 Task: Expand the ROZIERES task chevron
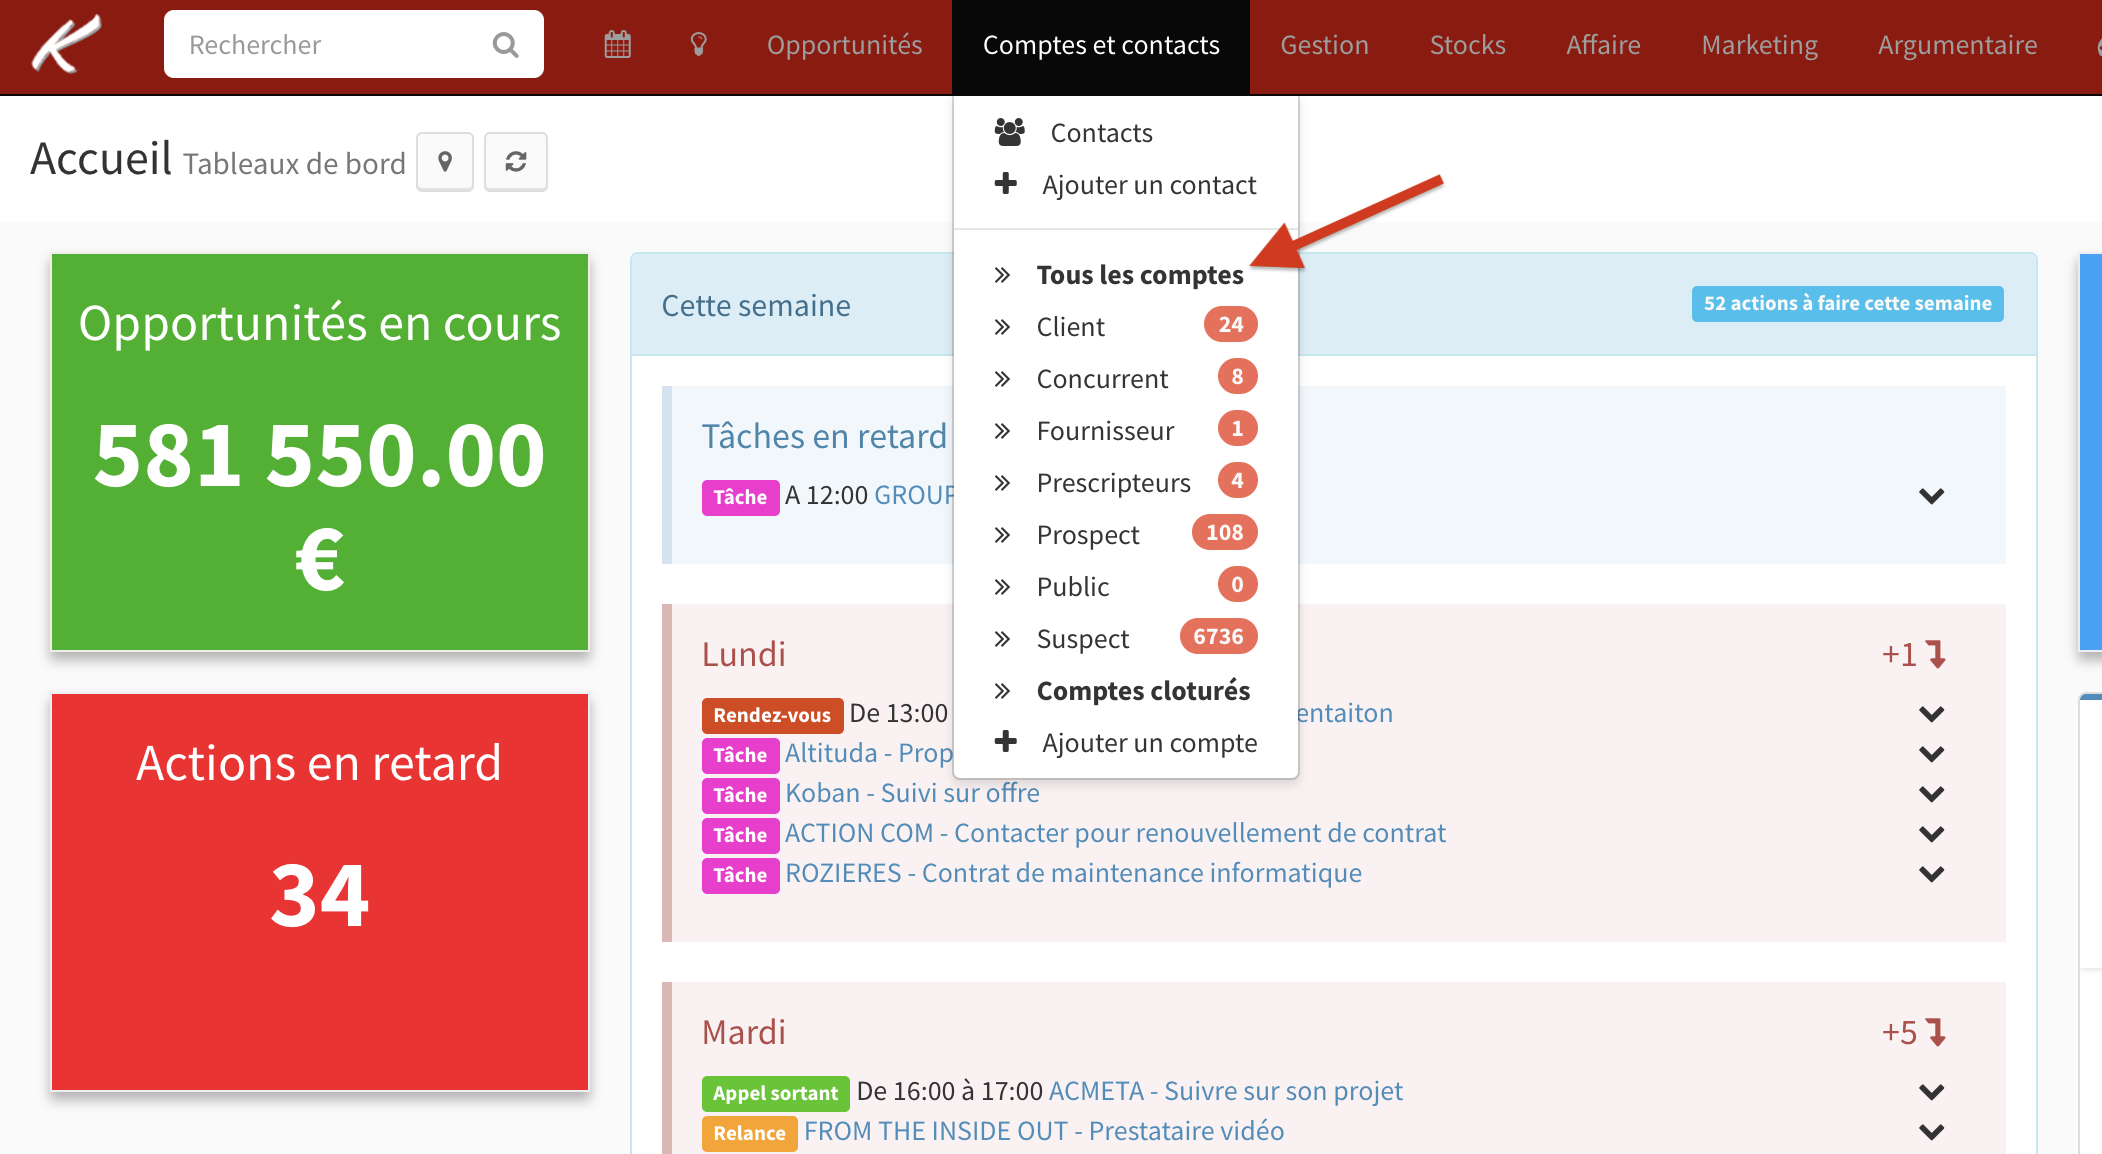[1931, 874]
